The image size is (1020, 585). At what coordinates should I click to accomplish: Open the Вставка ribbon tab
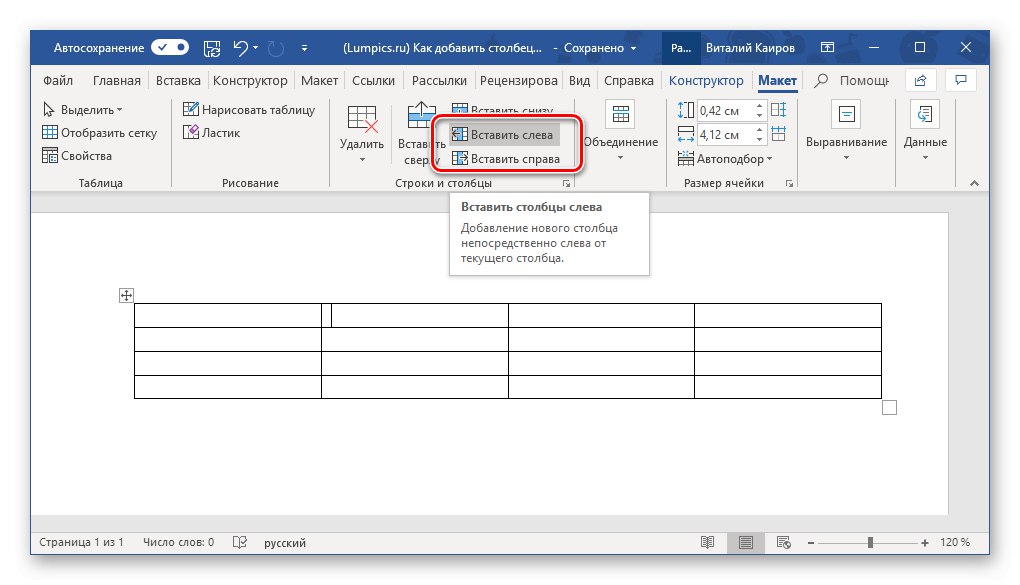178,81
